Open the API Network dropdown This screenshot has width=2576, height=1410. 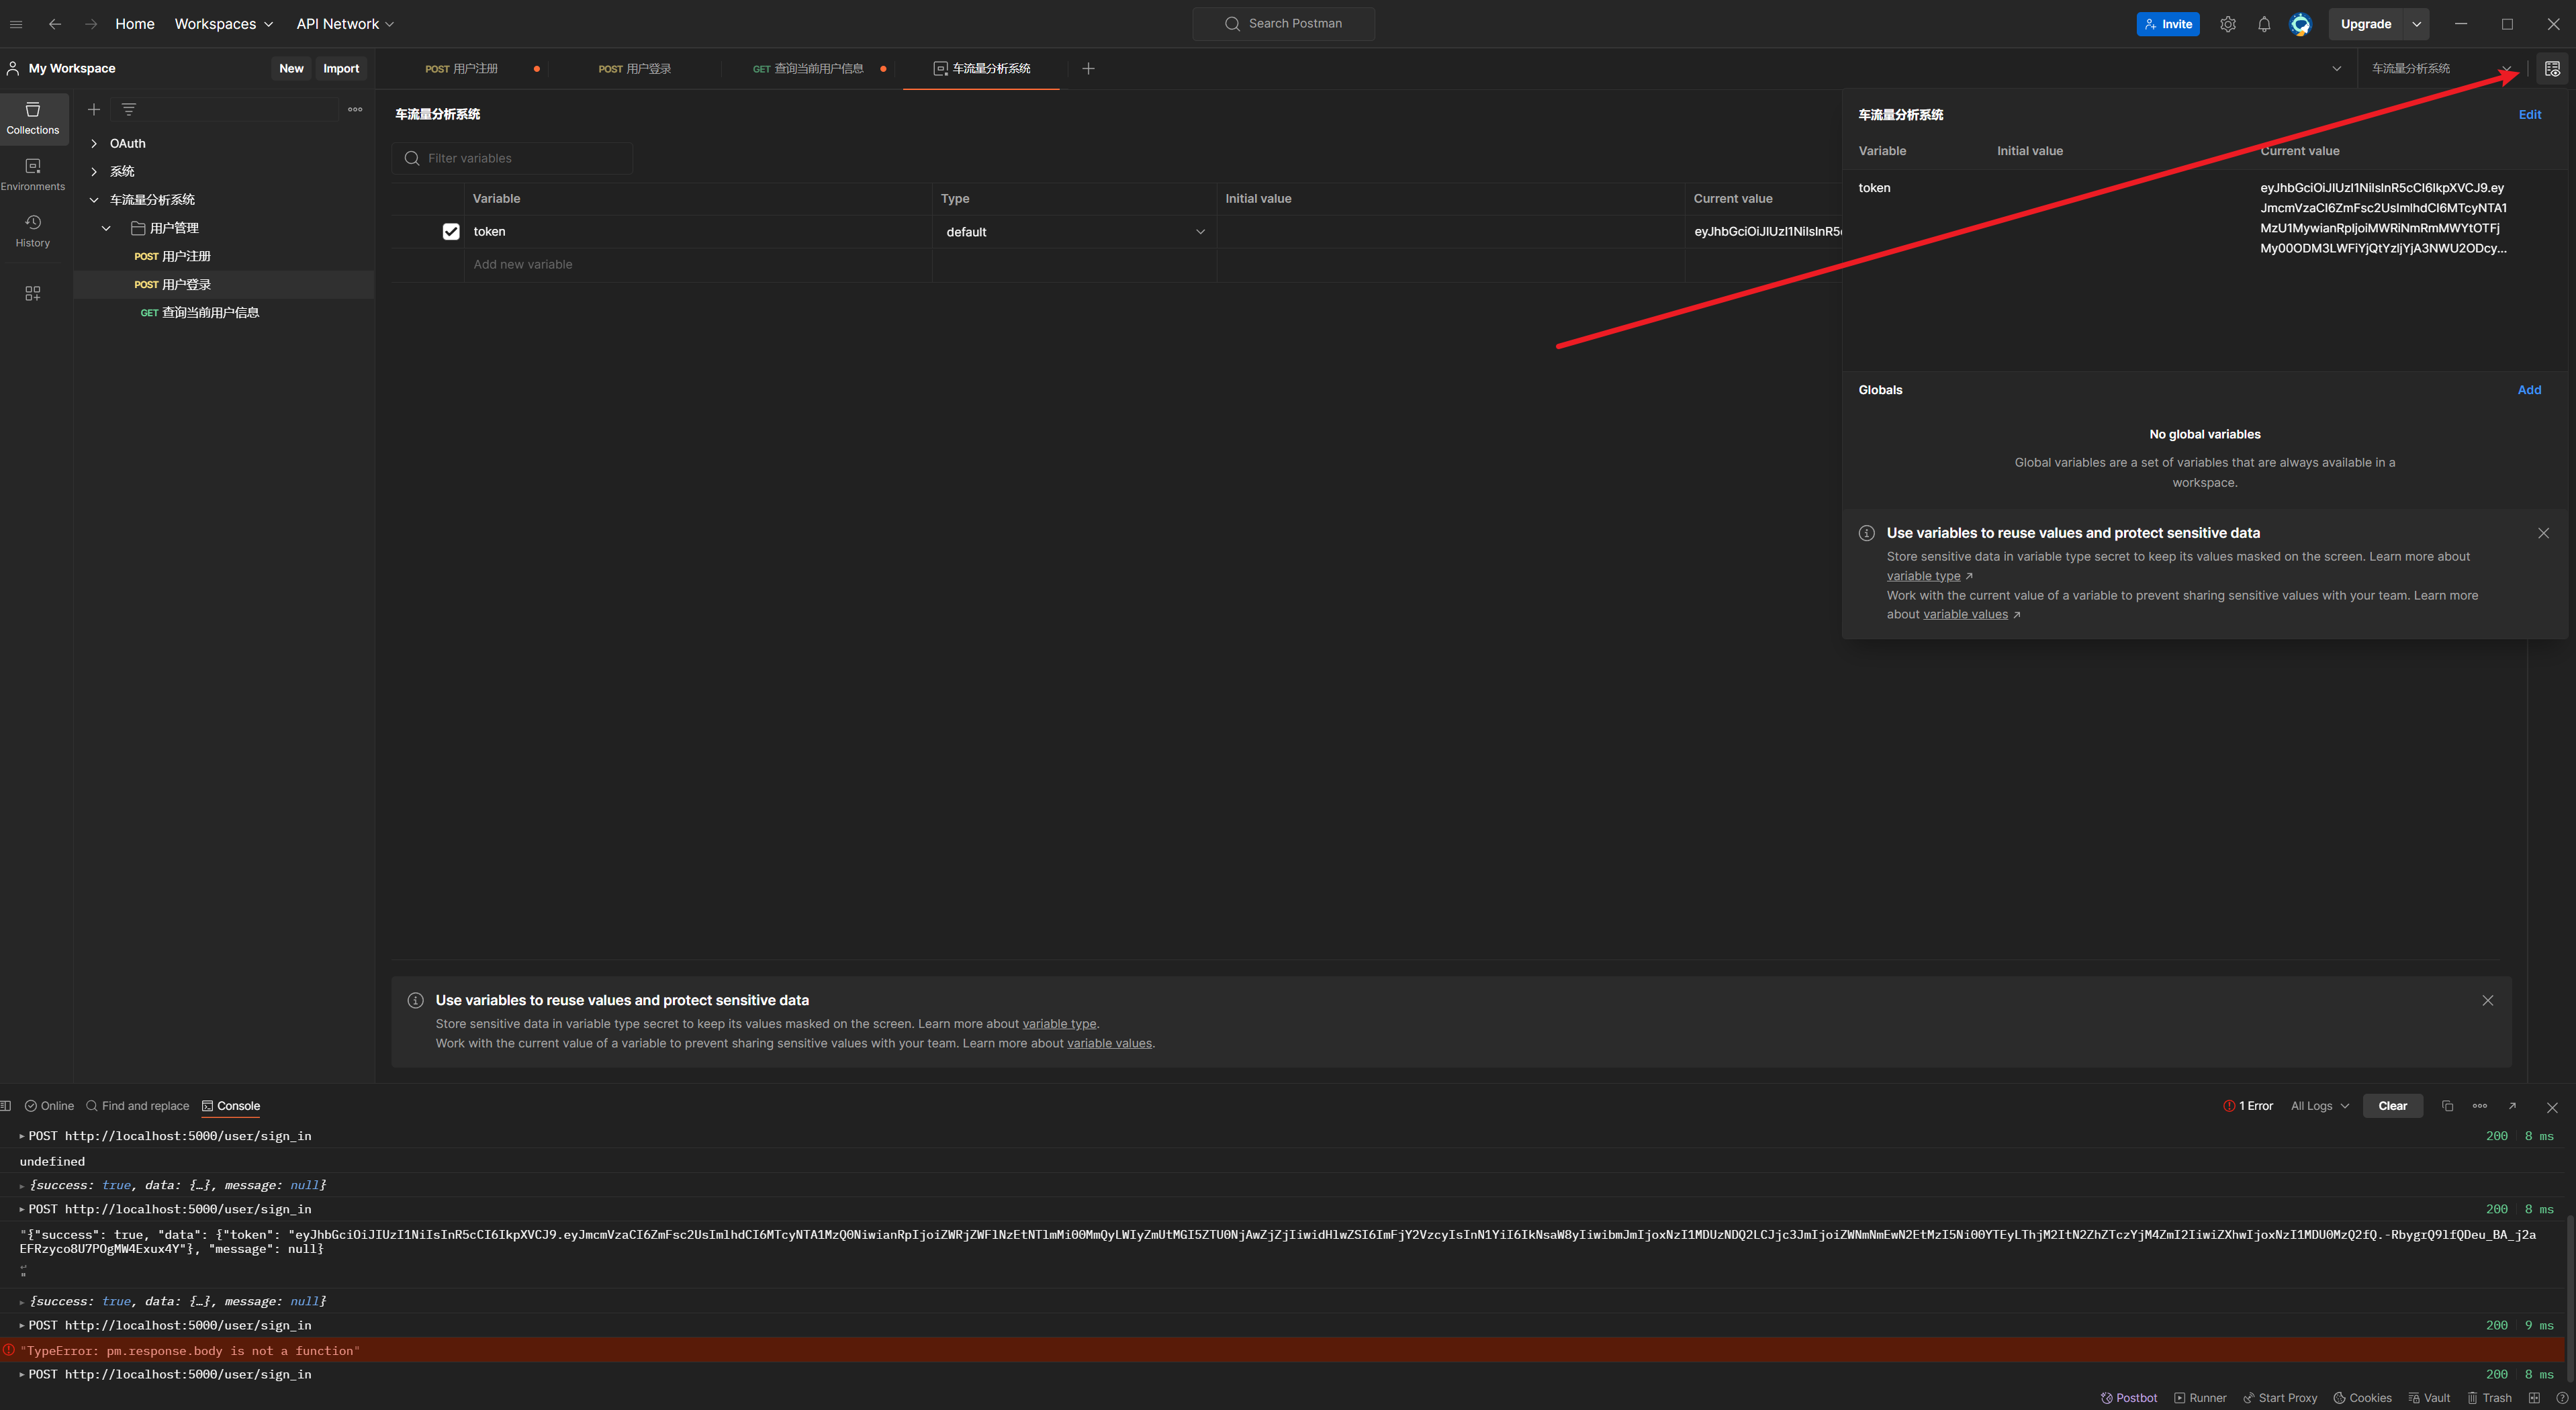pos(345,24)
